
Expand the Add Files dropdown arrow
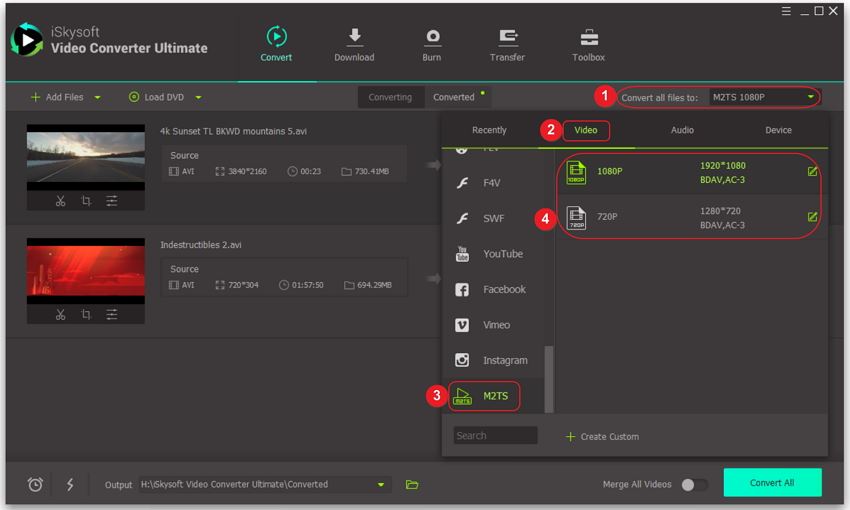pos(98,97)
